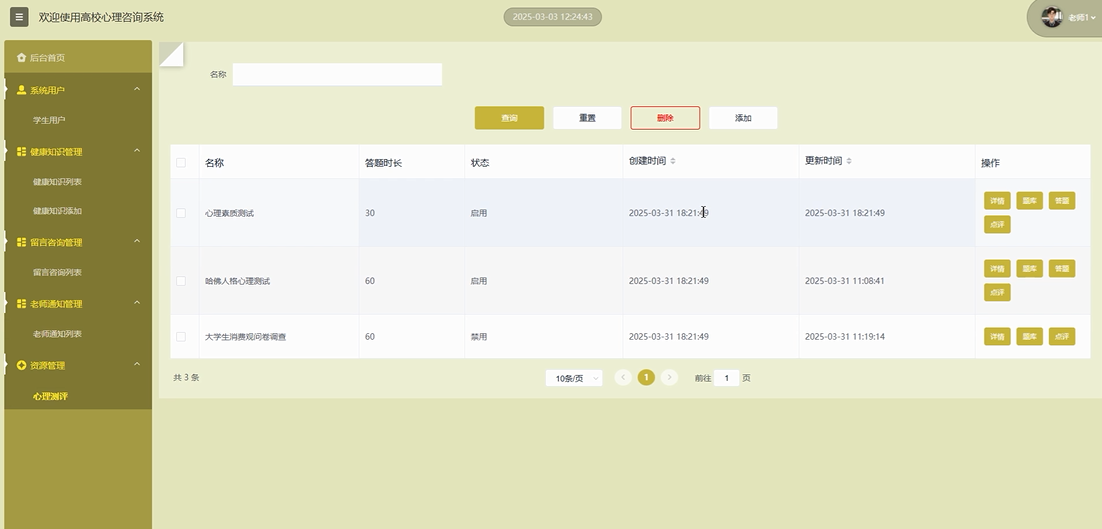This screenshot has width=1102, height=529.
Task: Click the hamburger menu icon in header
Action: (20, 17)
